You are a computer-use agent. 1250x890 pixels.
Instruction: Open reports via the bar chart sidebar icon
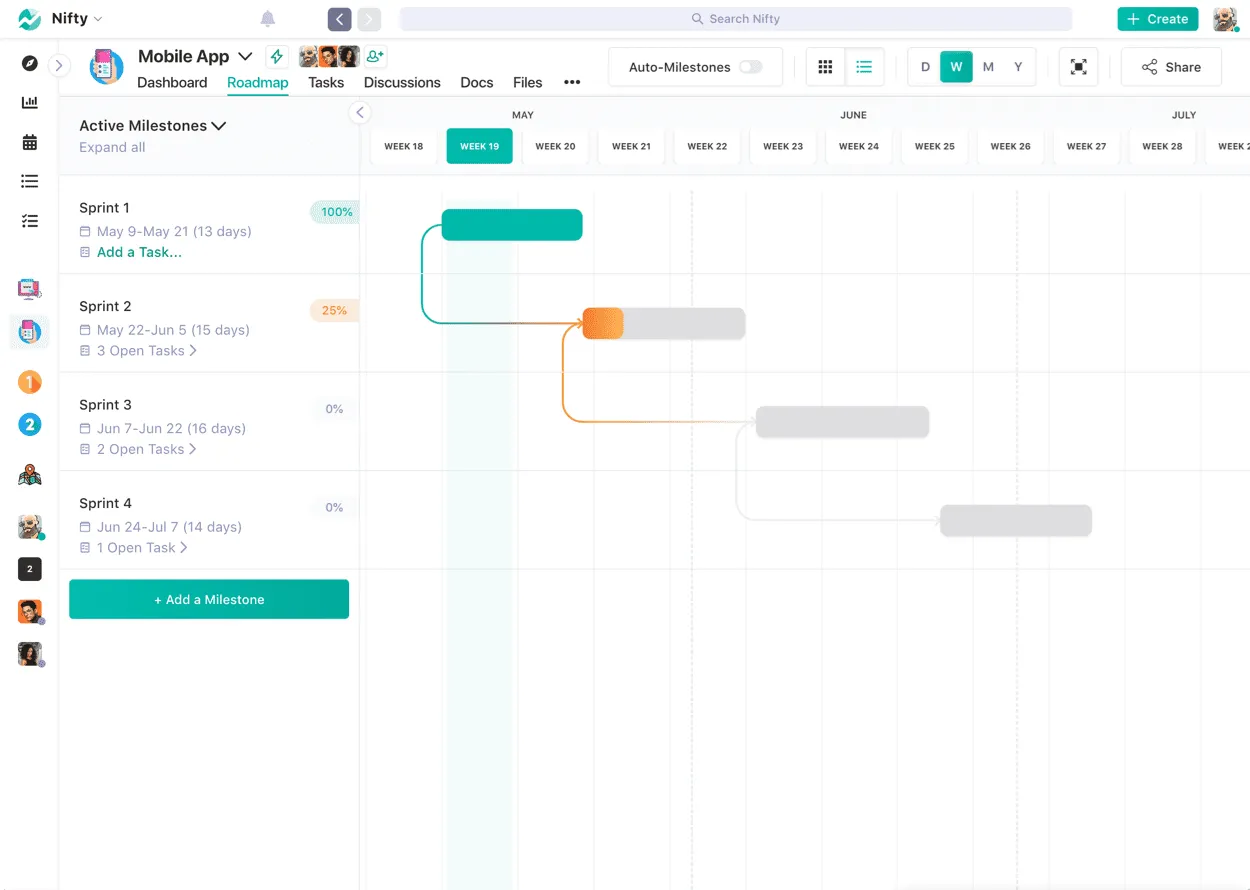(x=29, y=101)
